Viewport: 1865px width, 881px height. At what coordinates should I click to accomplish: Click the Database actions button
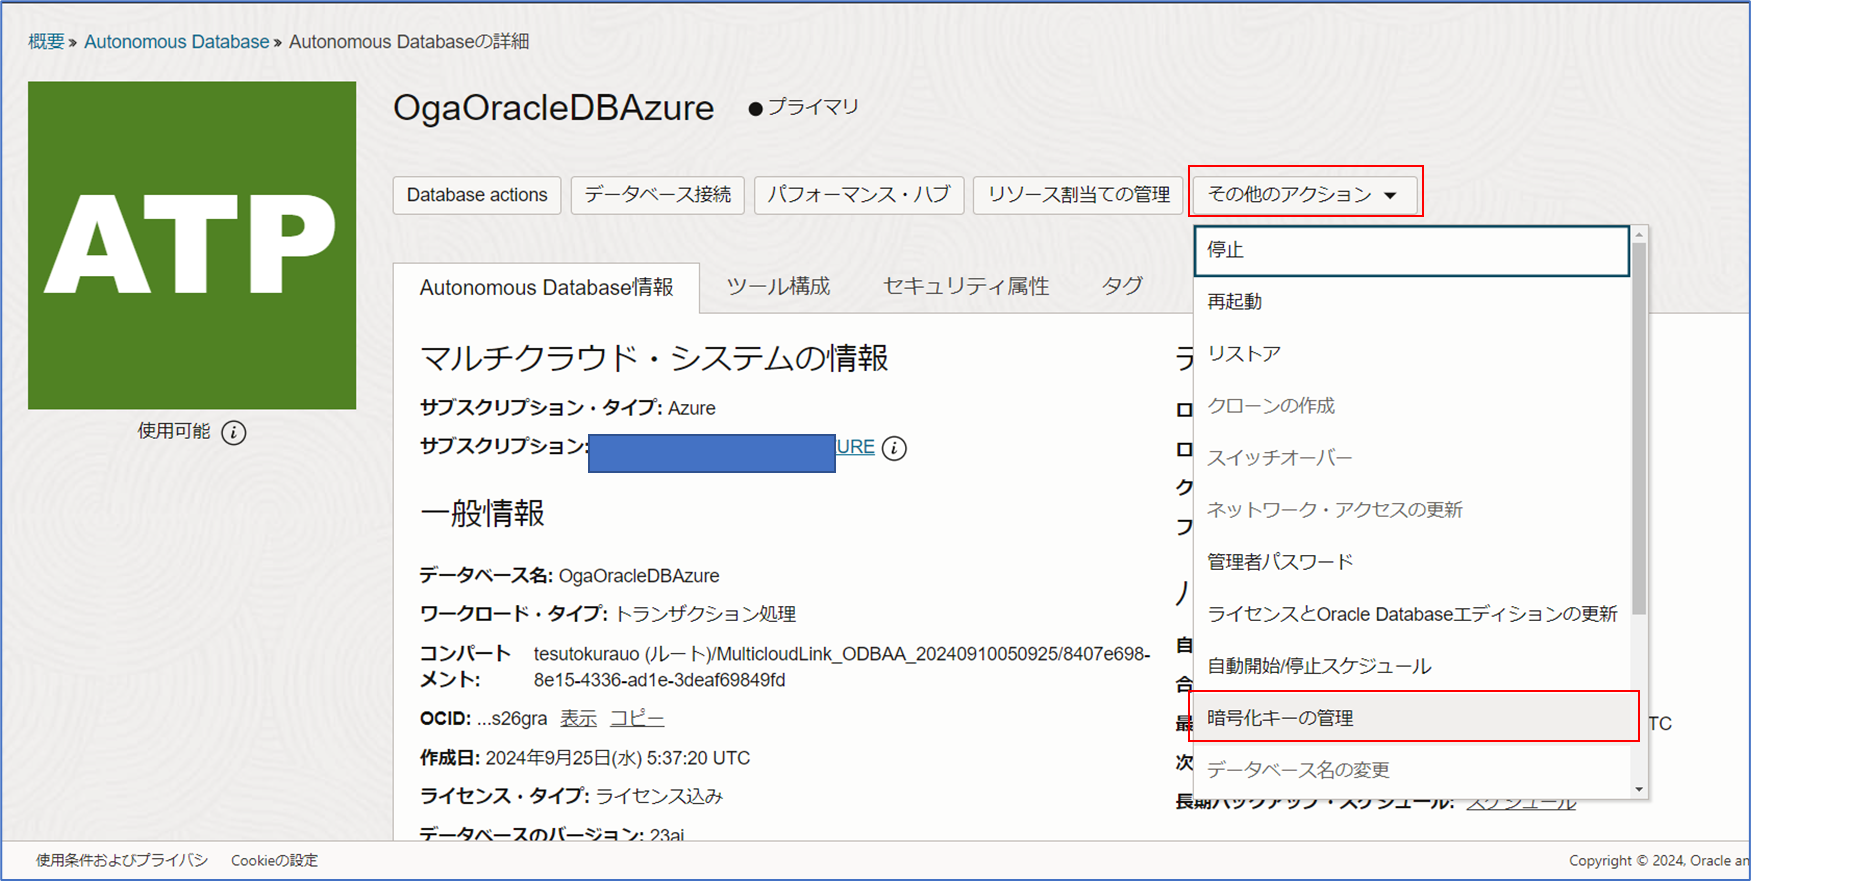pyautogui.click(x=477, y=195)
